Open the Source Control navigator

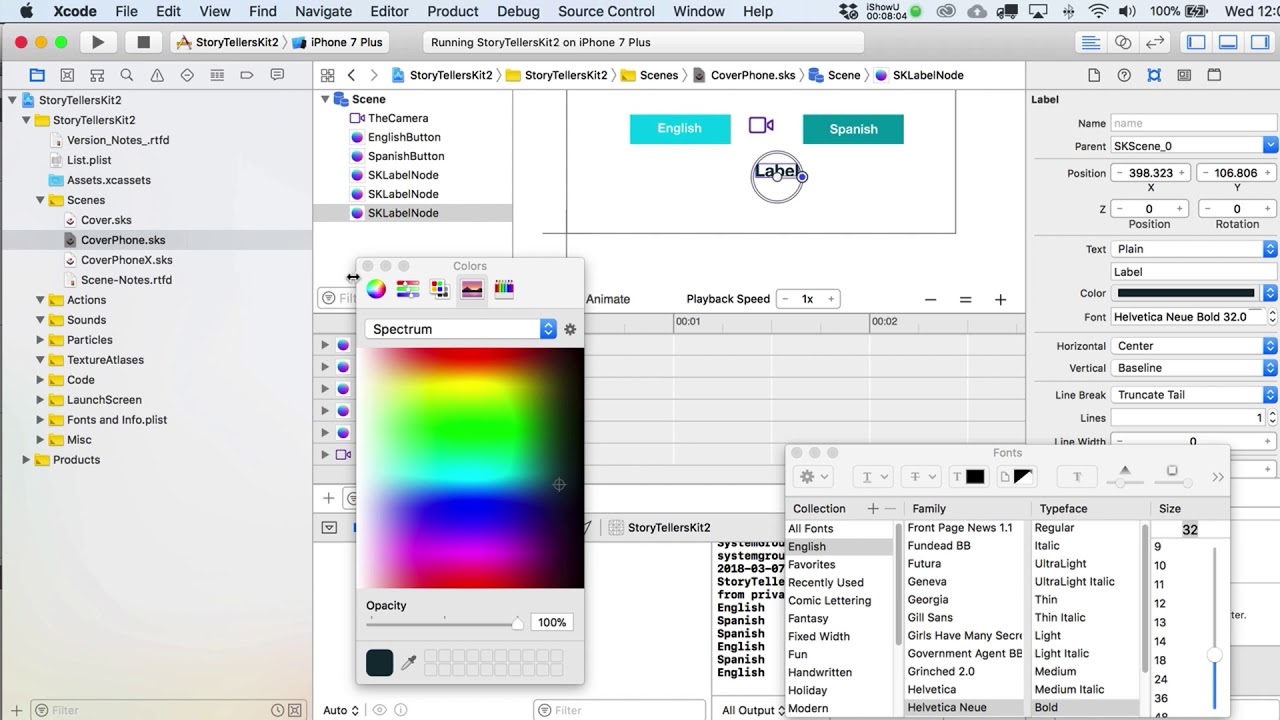click(x=67, y=75)
